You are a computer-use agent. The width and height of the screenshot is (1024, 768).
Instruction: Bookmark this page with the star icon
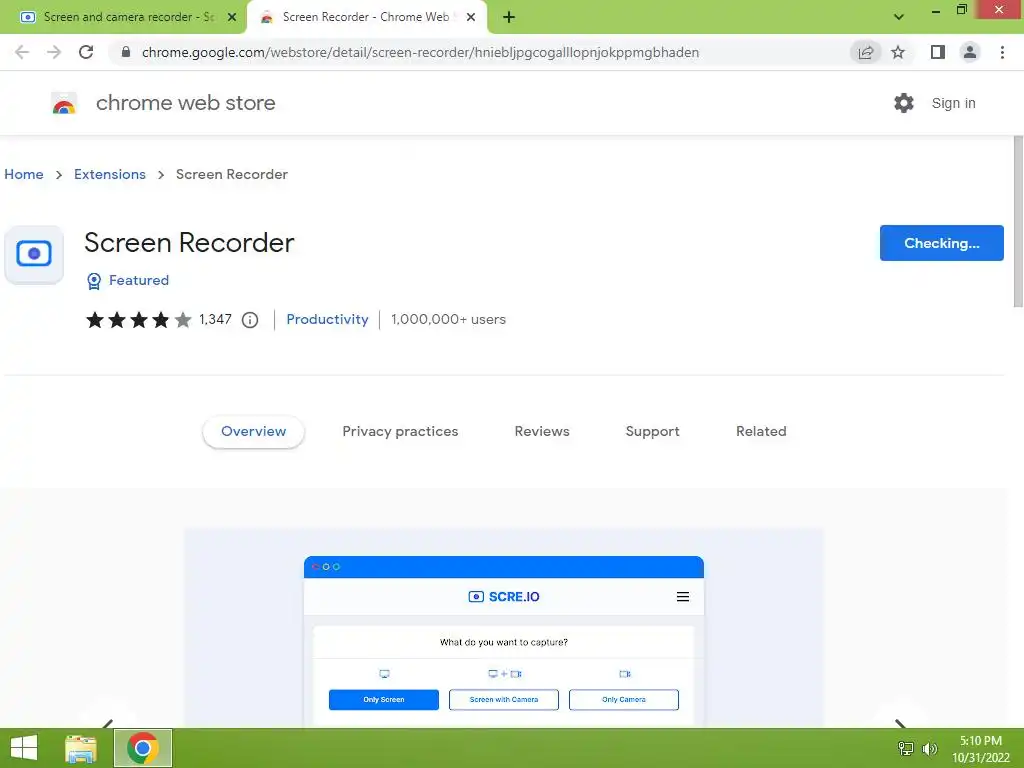898,52
